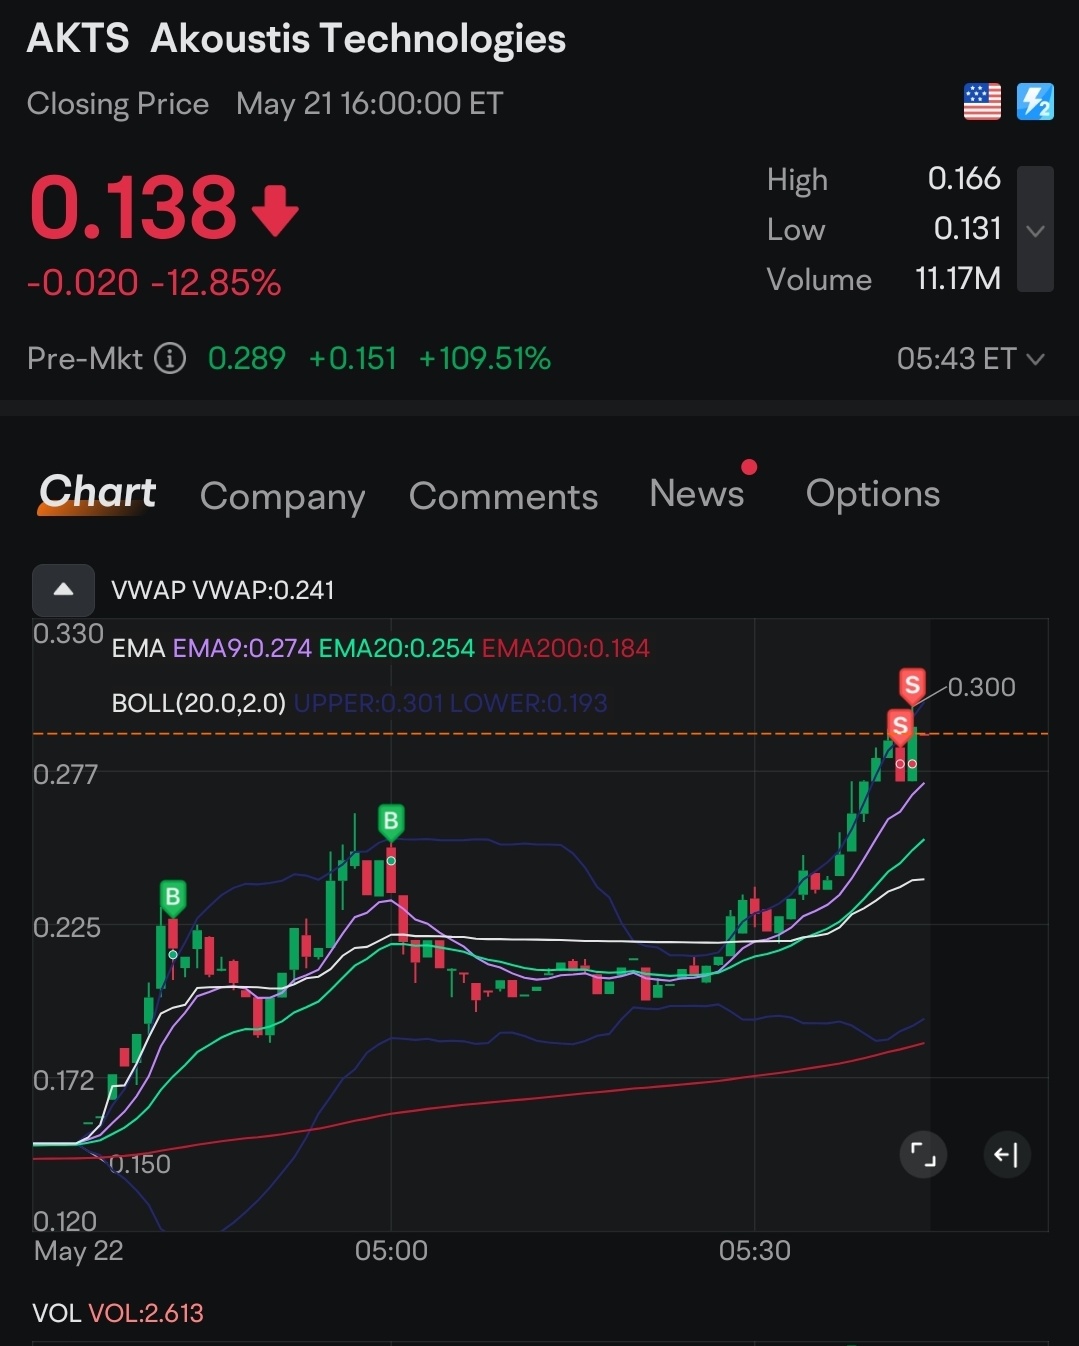Tap the US flag market icon
This screenshot has height=1346, width=1079.
pos(982,102)
